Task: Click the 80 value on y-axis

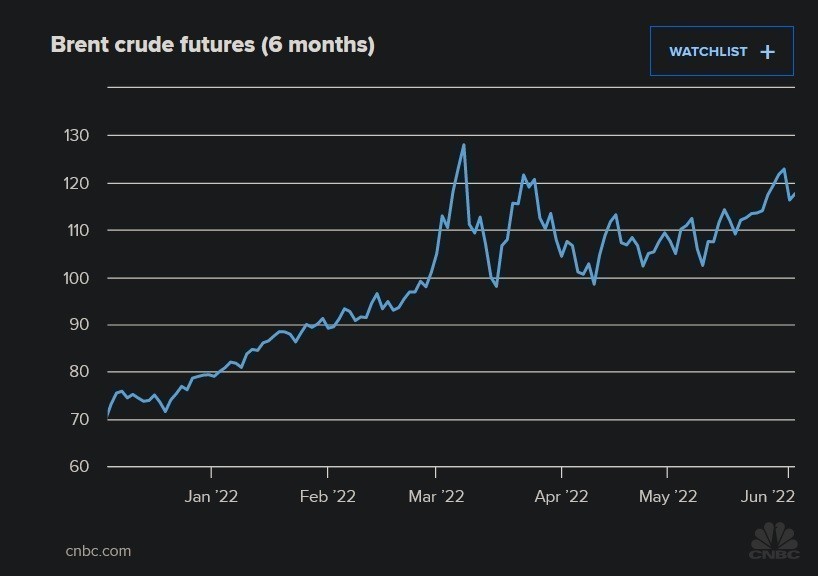Action: tap(80, 372)
